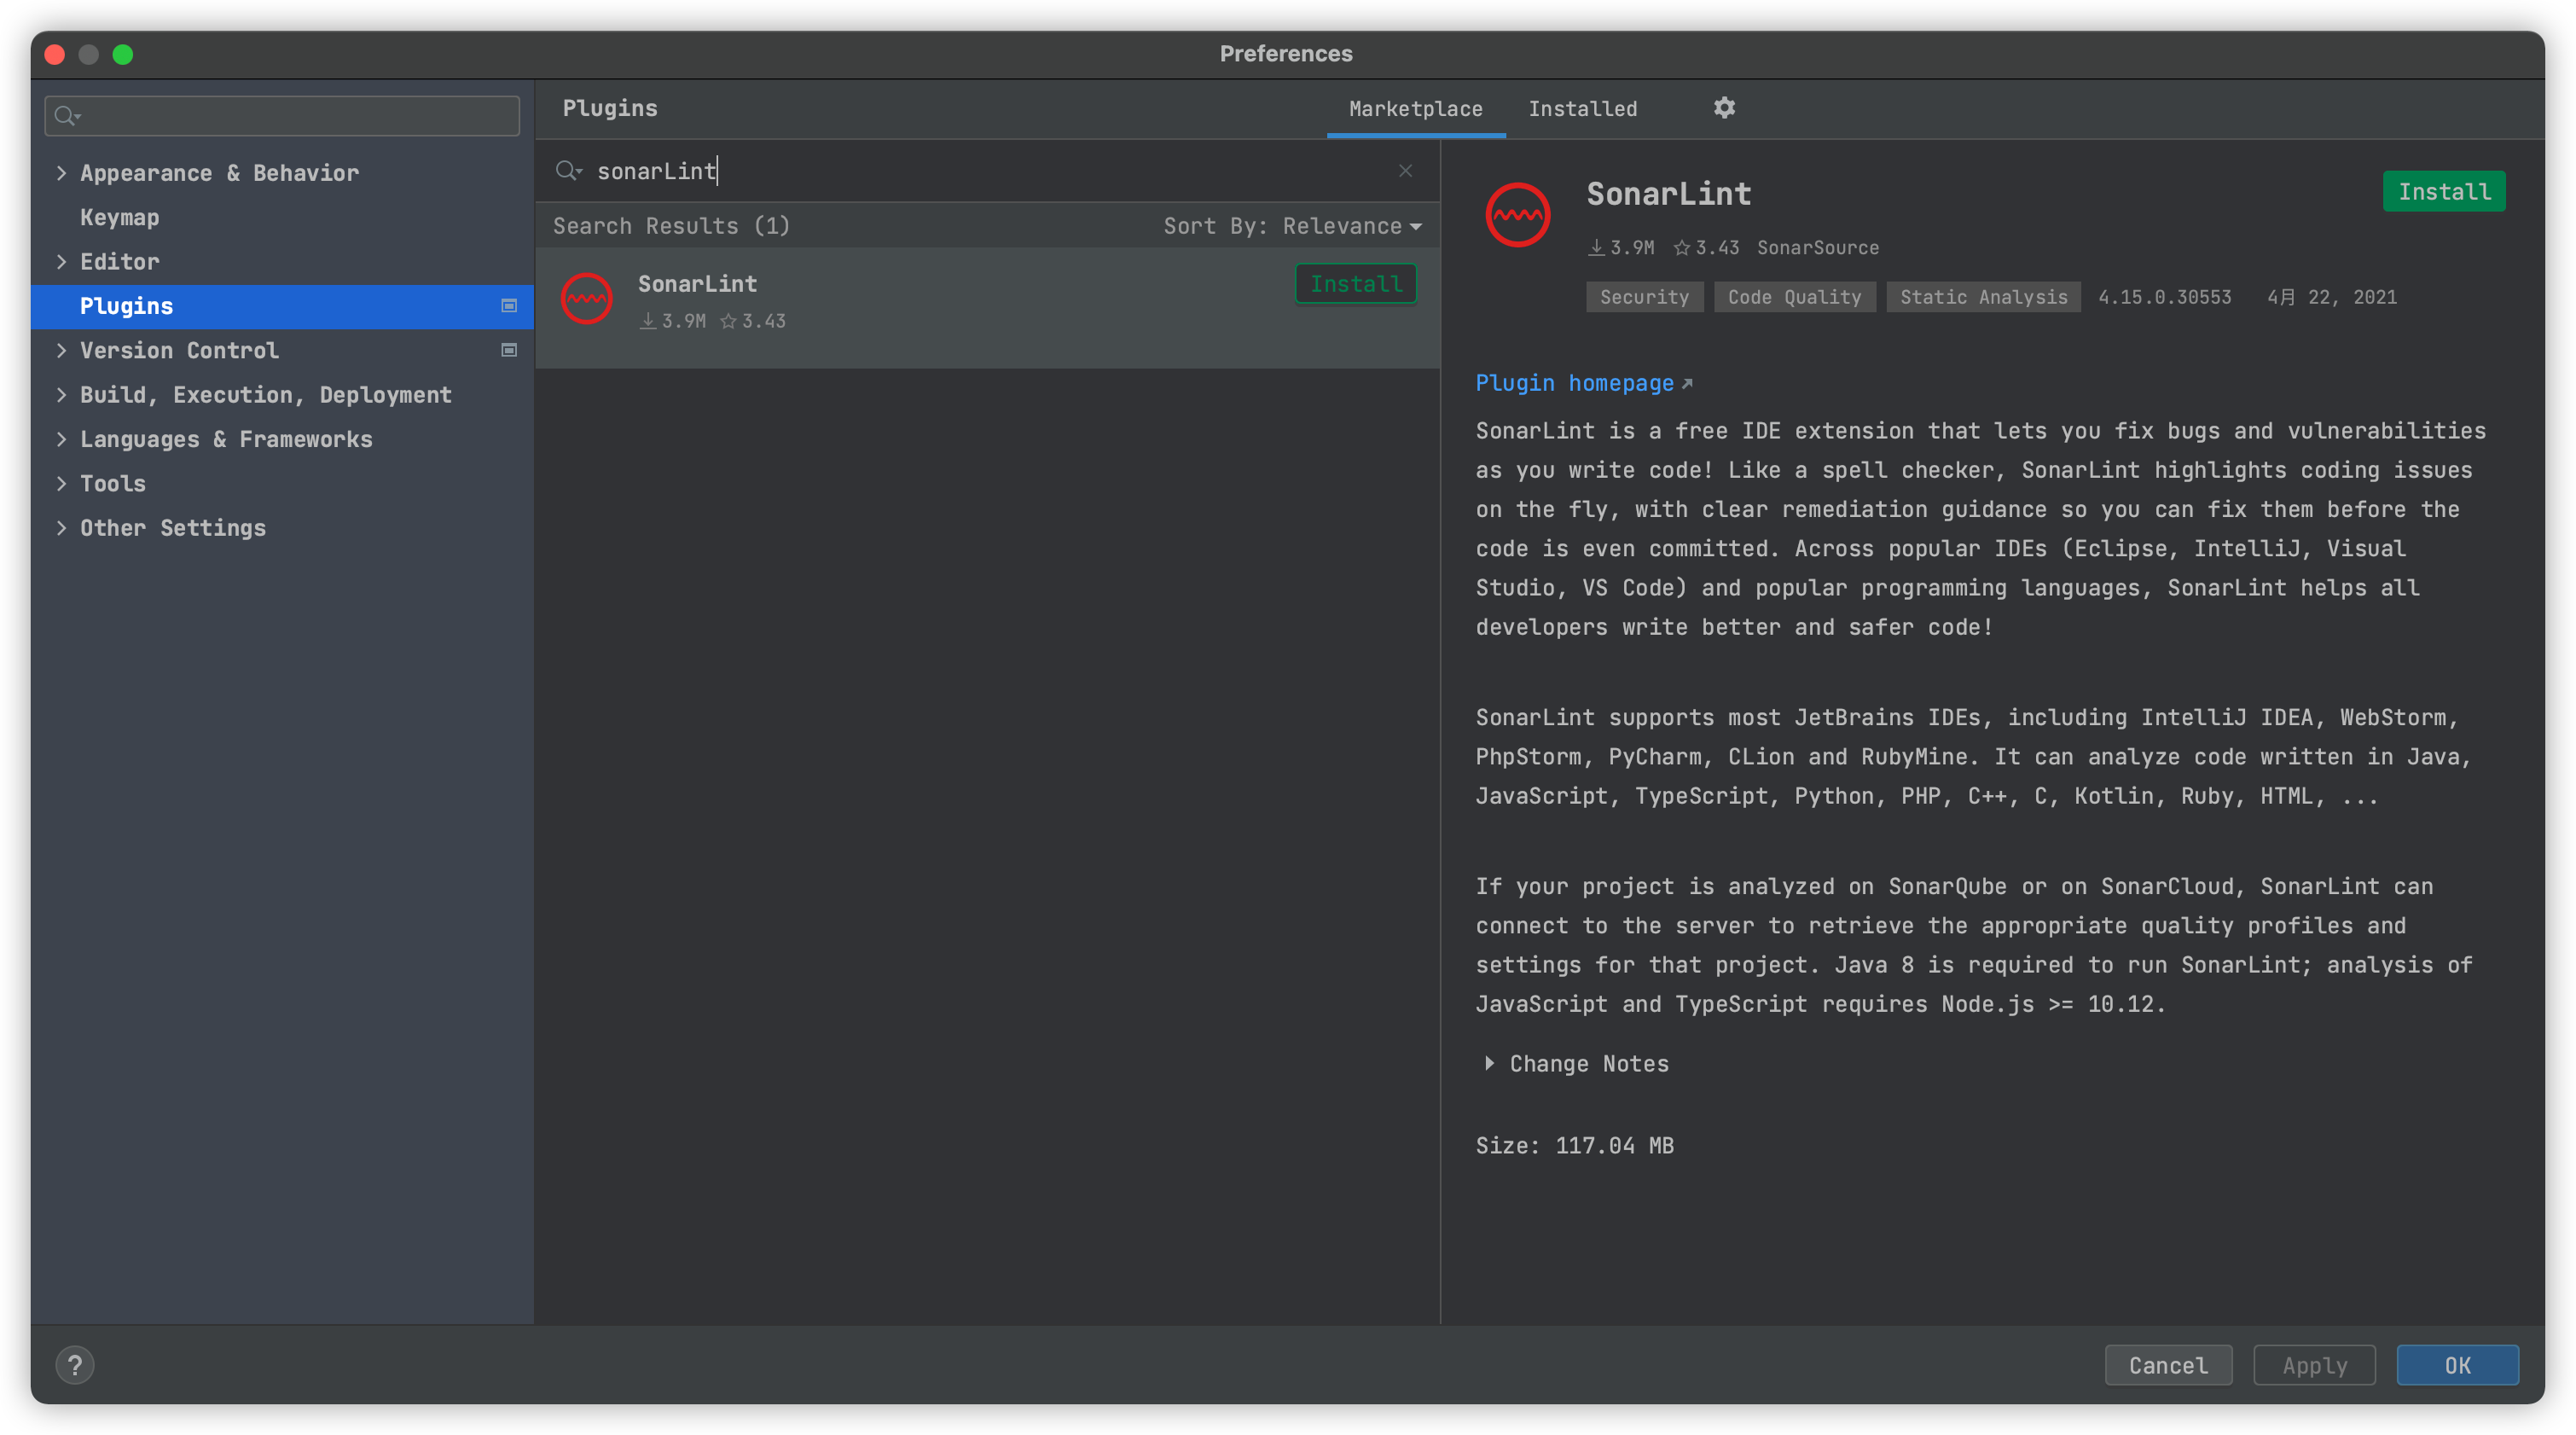Select the SonarLint search result row

click(987, 307)
